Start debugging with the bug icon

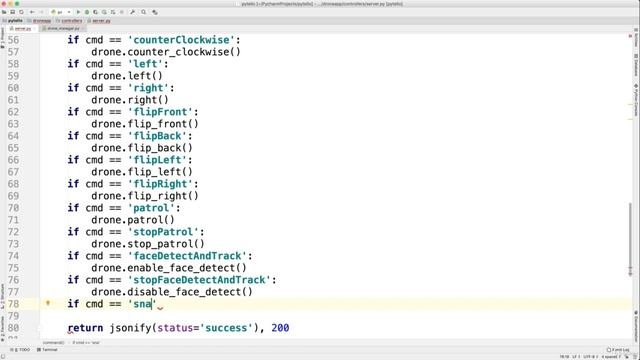tap(87, 12)
